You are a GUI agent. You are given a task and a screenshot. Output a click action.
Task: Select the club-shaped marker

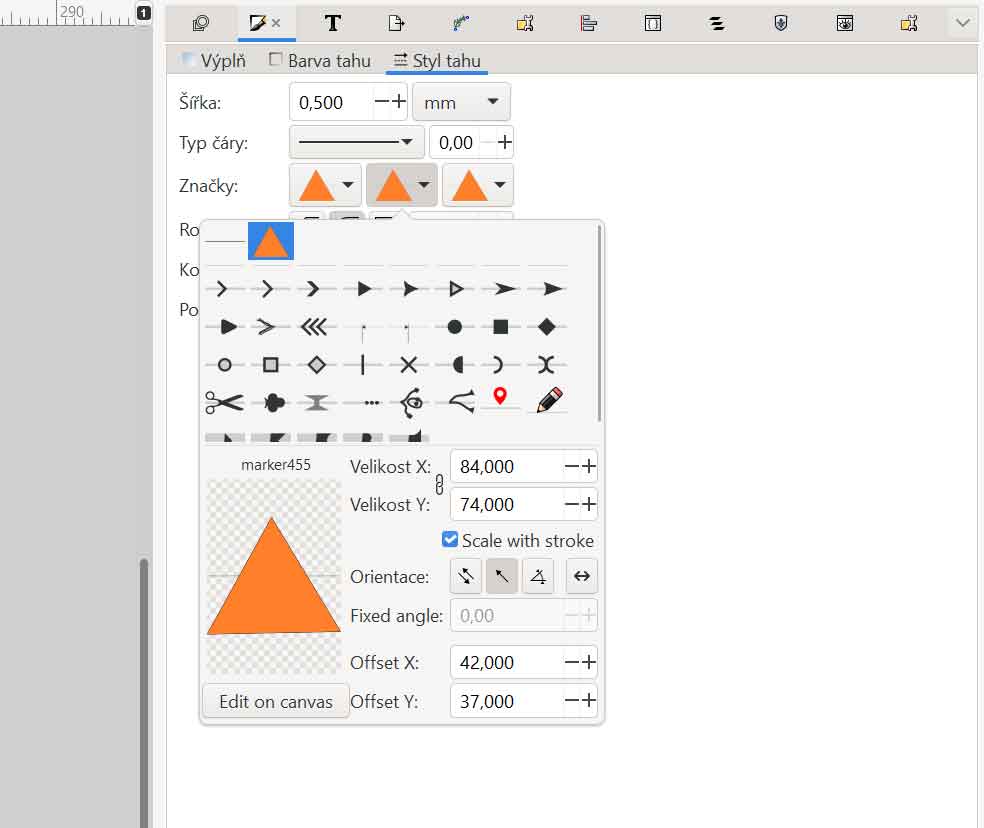(272, 402)
